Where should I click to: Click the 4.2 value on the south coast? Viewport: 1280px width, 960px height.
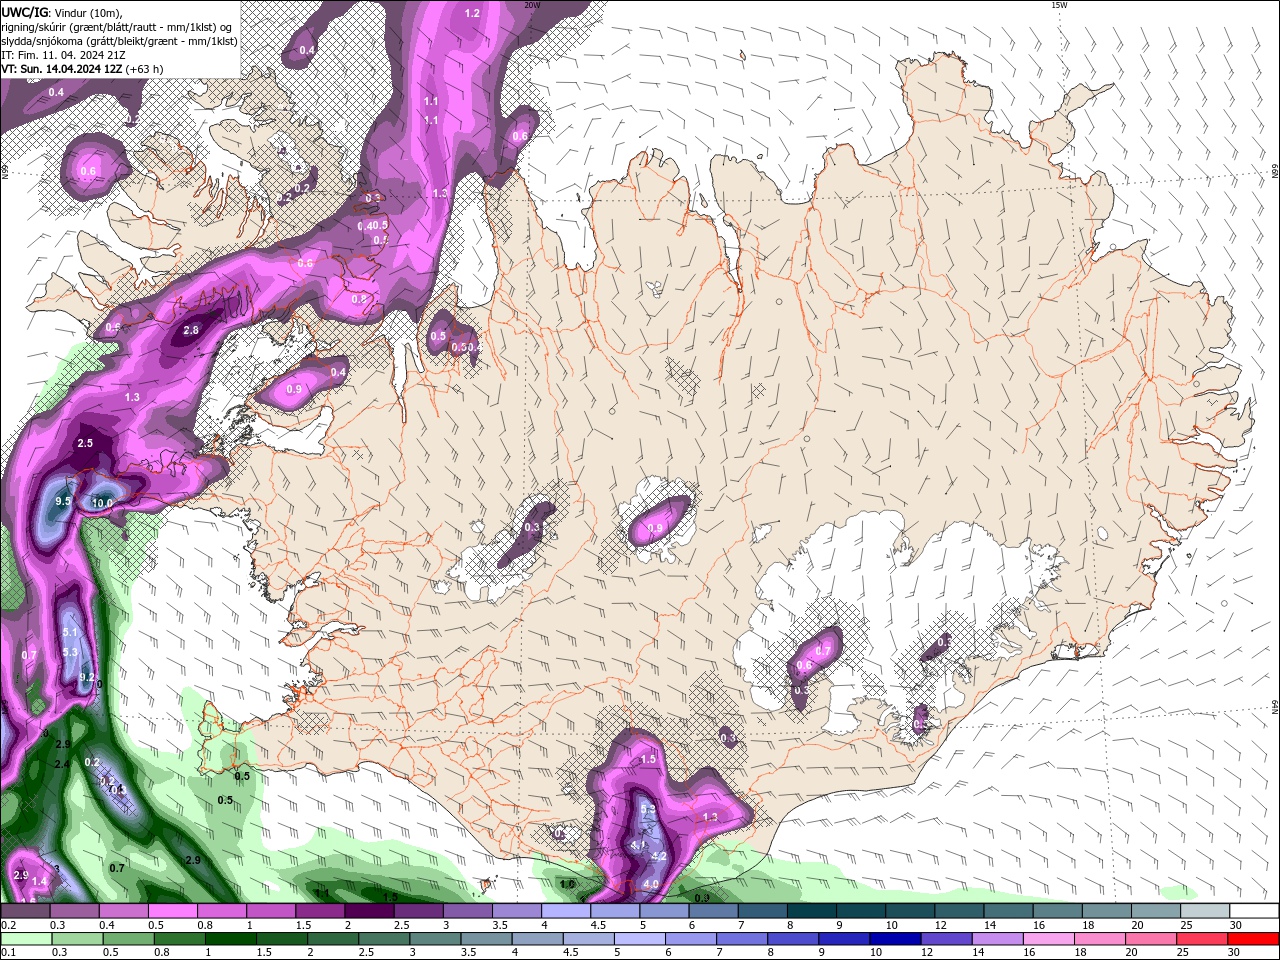point(659,857)
